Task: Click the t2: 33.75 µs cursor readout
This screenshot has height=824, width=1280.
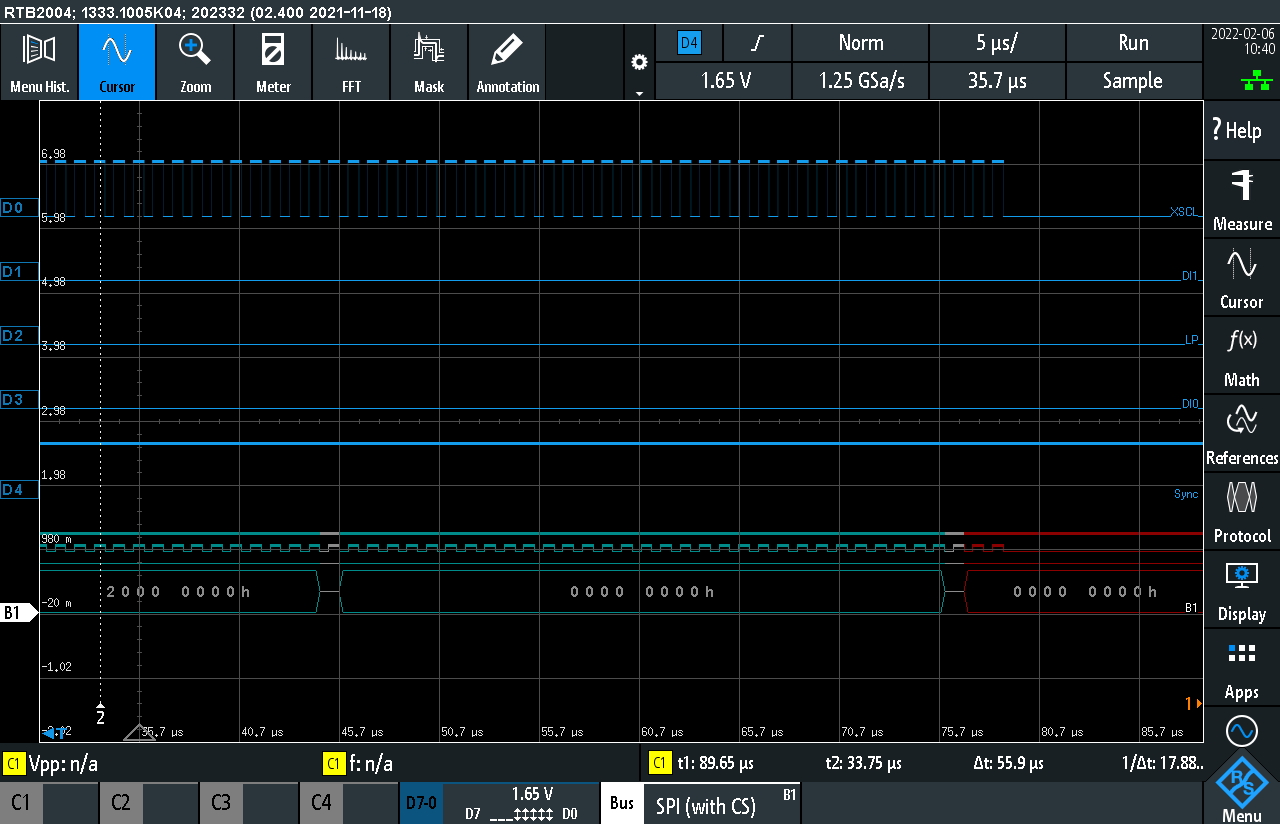Action: [863, 764]
